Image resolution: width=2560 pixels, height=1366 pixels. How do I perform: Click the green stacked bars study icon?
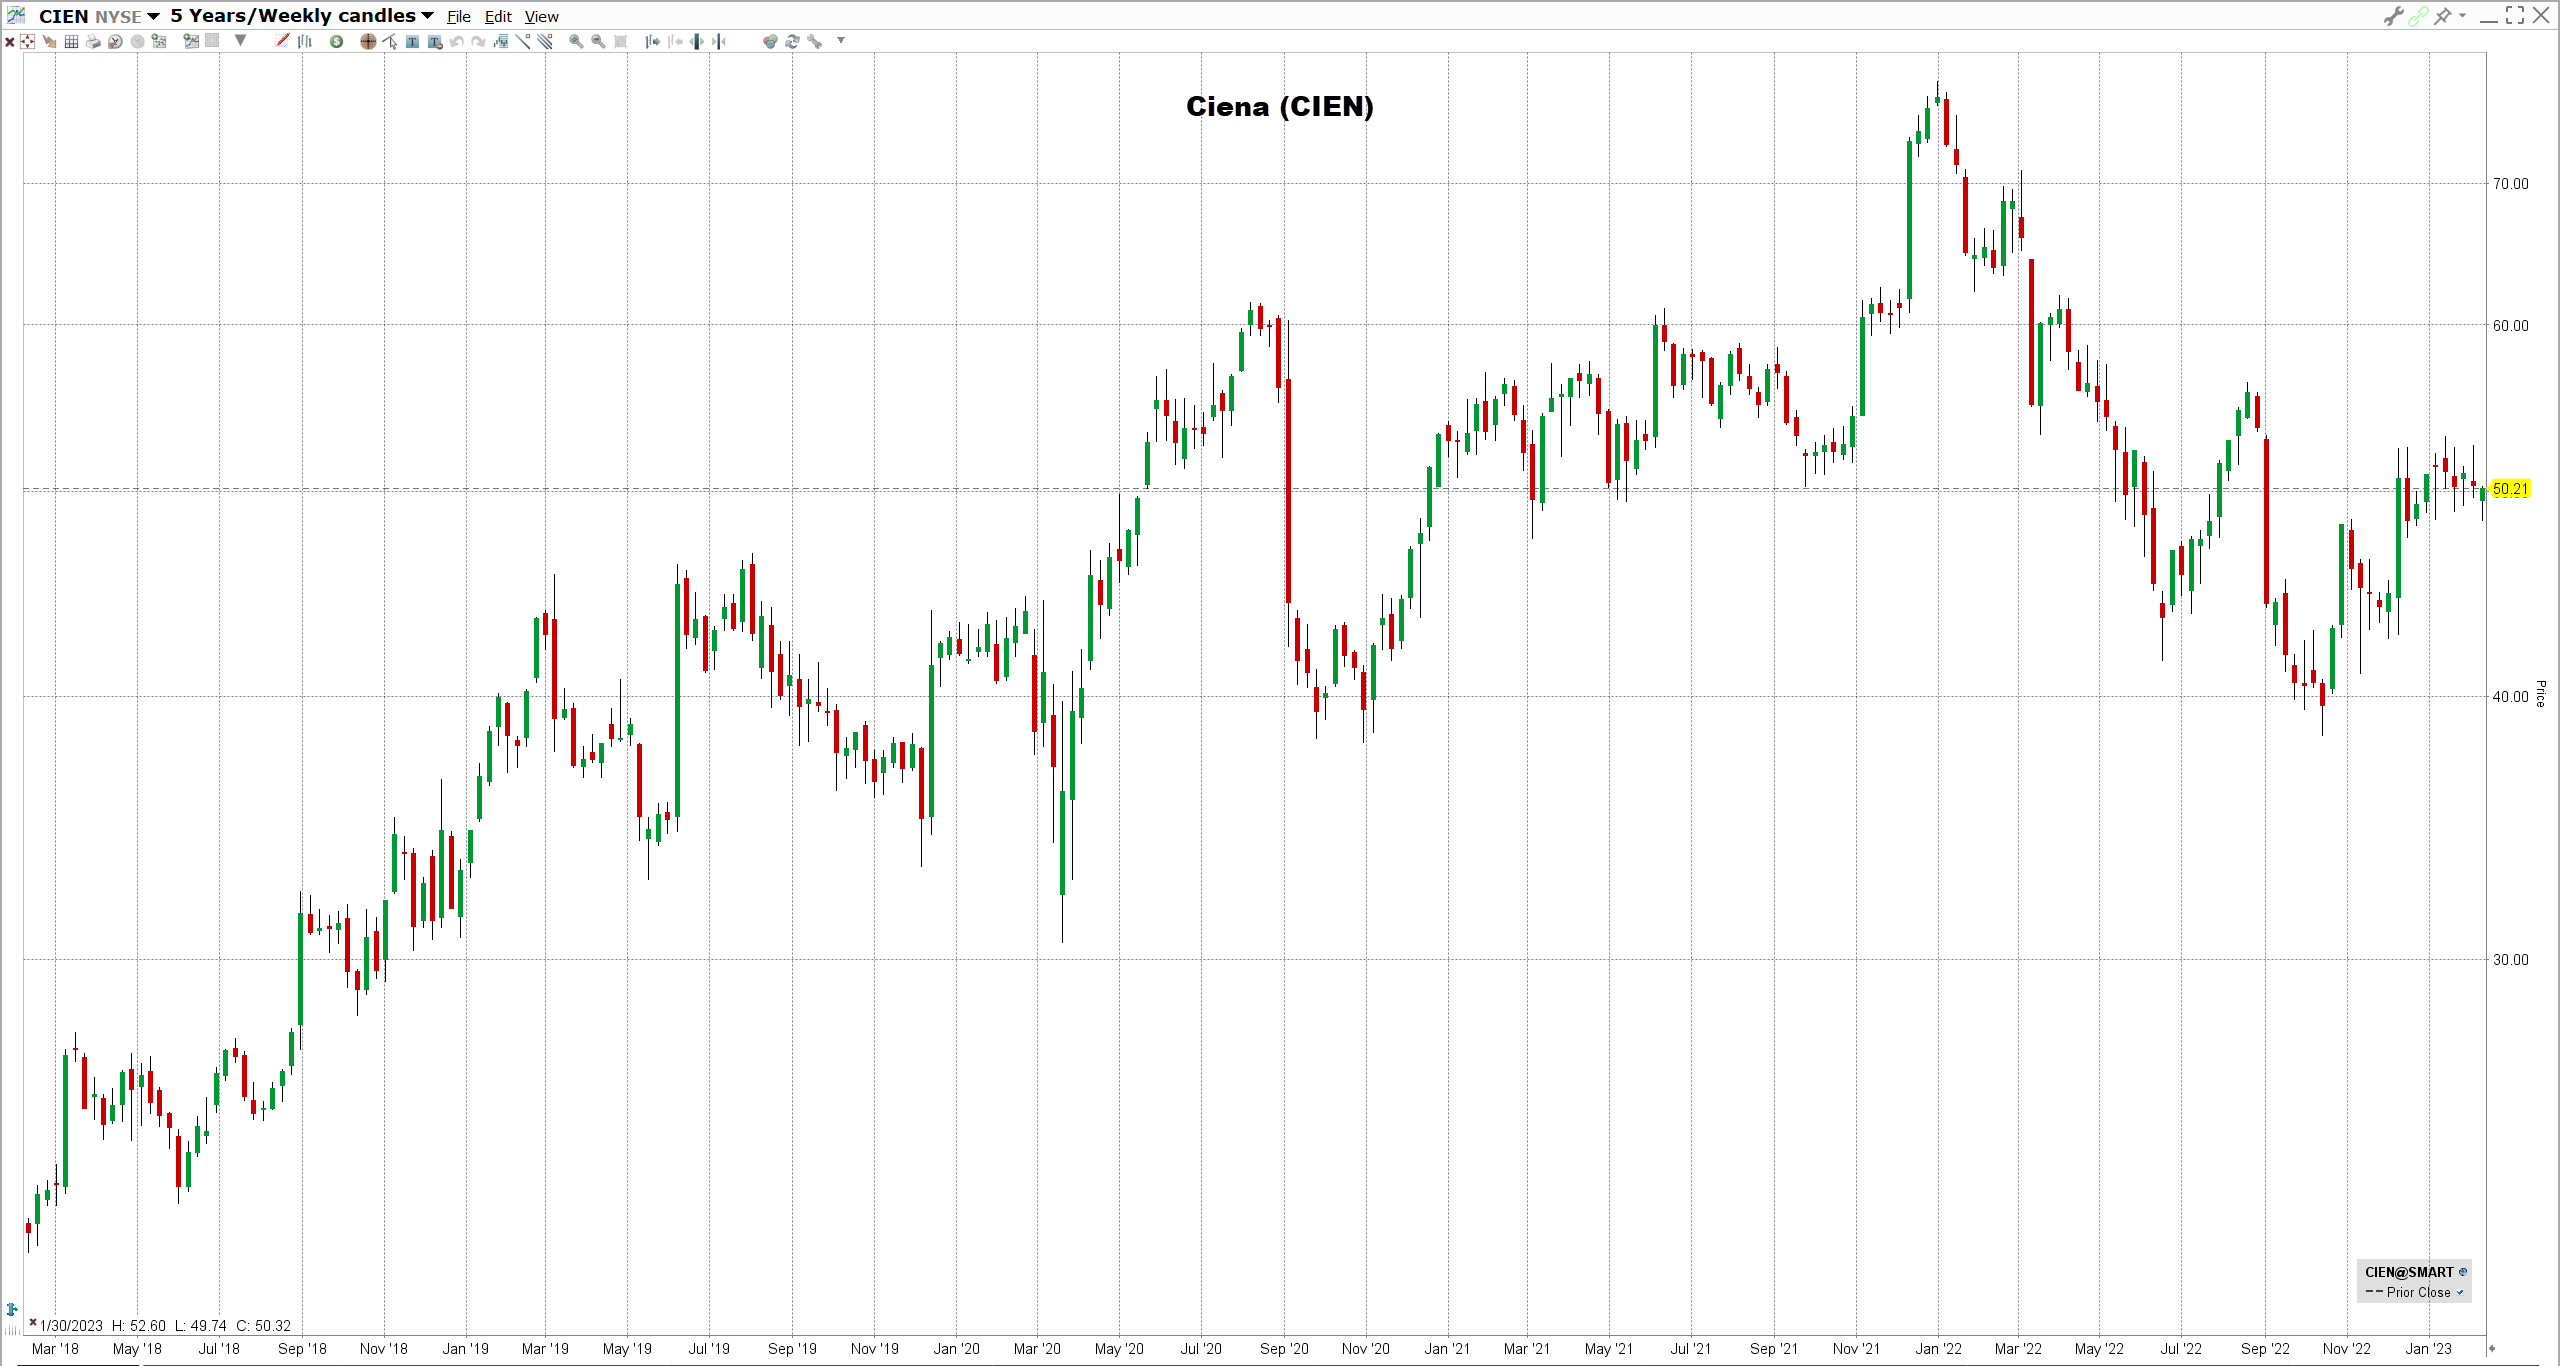501,41
